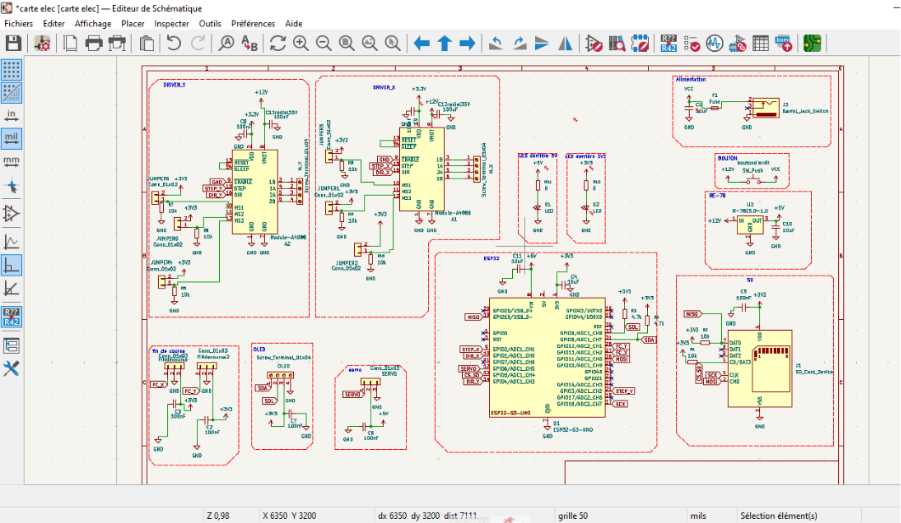Redo the undone action
This screenshot has height=523, width=901.
click(198, 43)
